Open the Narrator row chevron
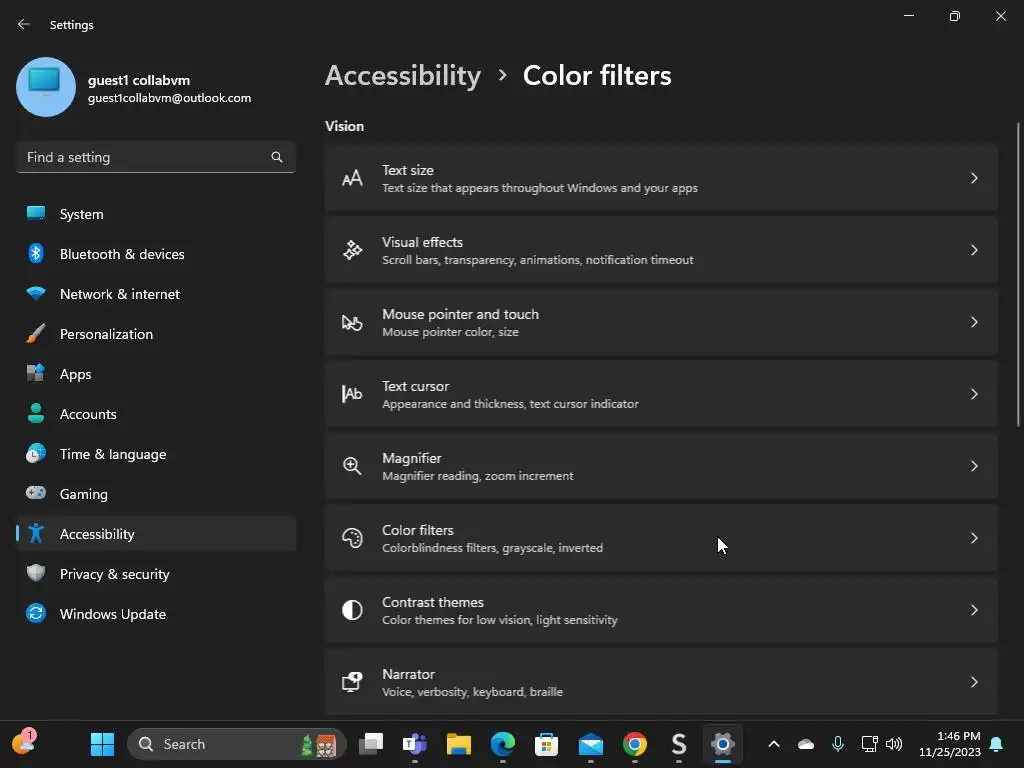 point(974,682)
